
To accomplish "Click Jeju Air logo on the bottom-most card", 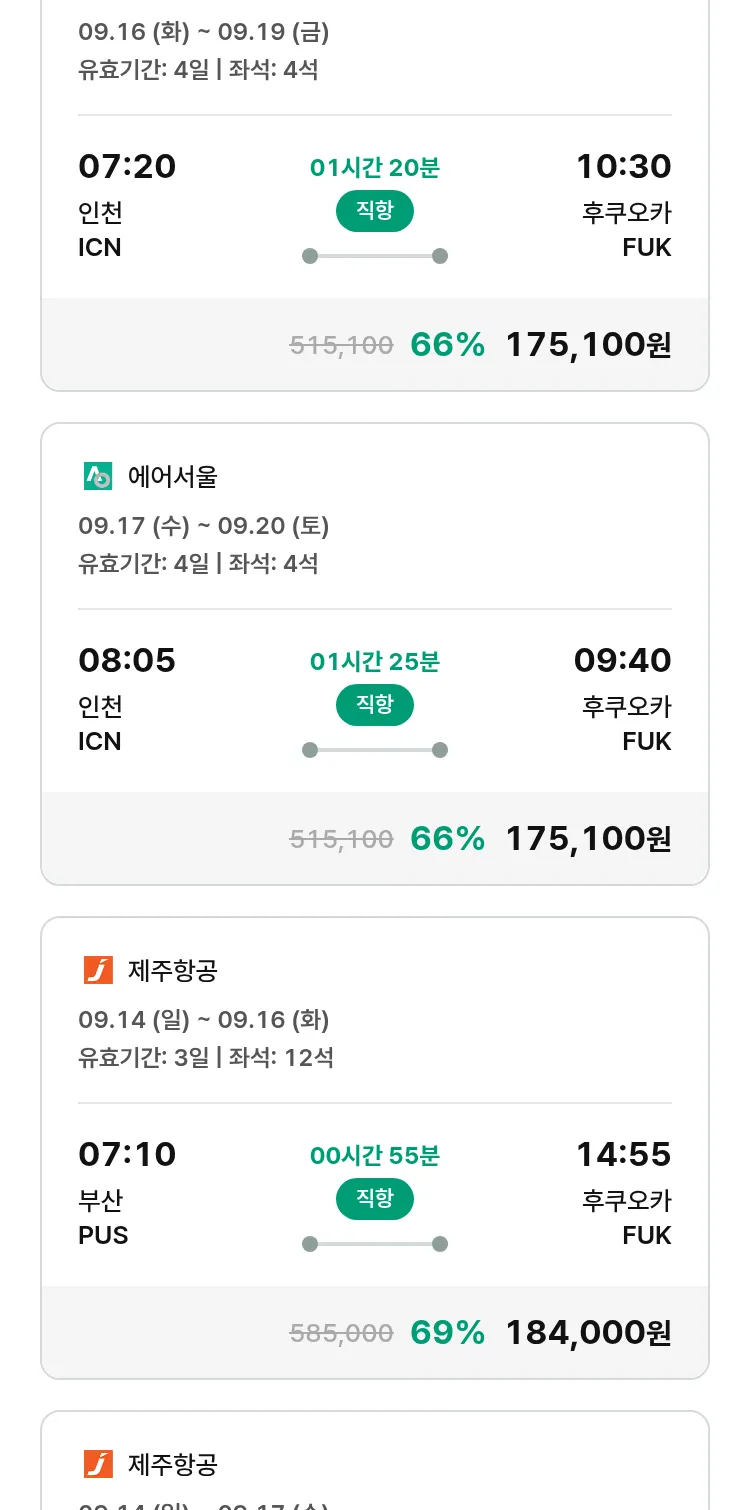I will 98,1465.
